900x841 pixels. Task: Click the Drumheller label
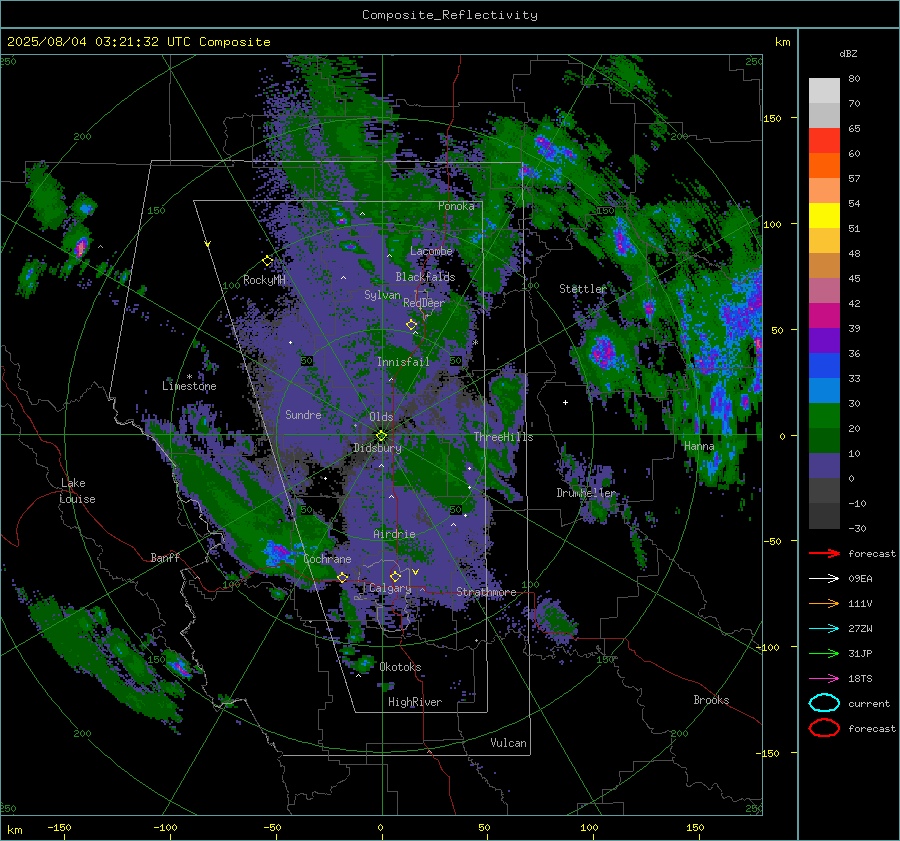[x=586, y=493]
